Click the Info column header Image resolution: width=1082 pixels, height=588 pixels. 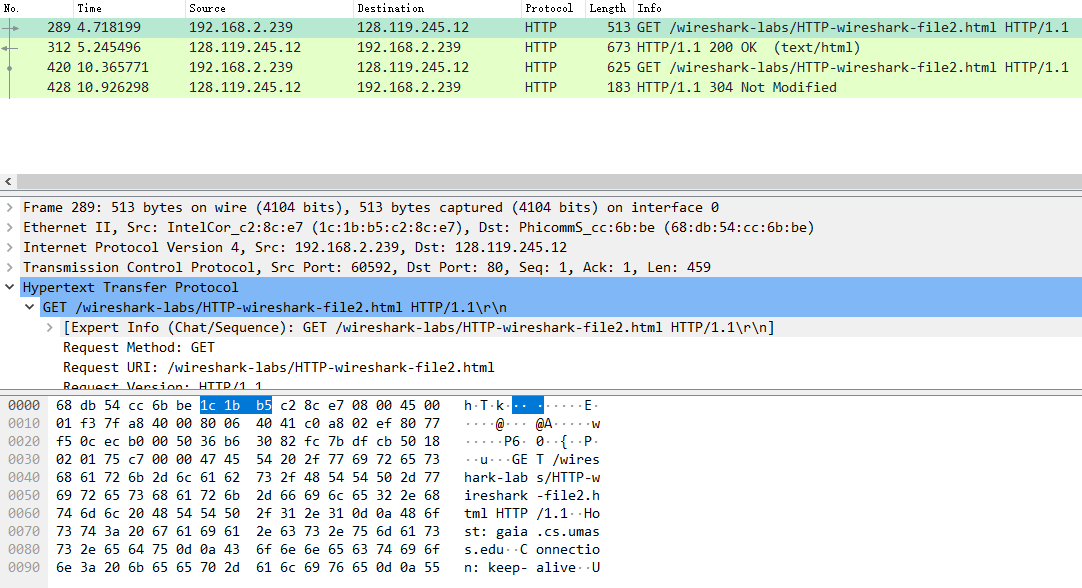(857, 8)
